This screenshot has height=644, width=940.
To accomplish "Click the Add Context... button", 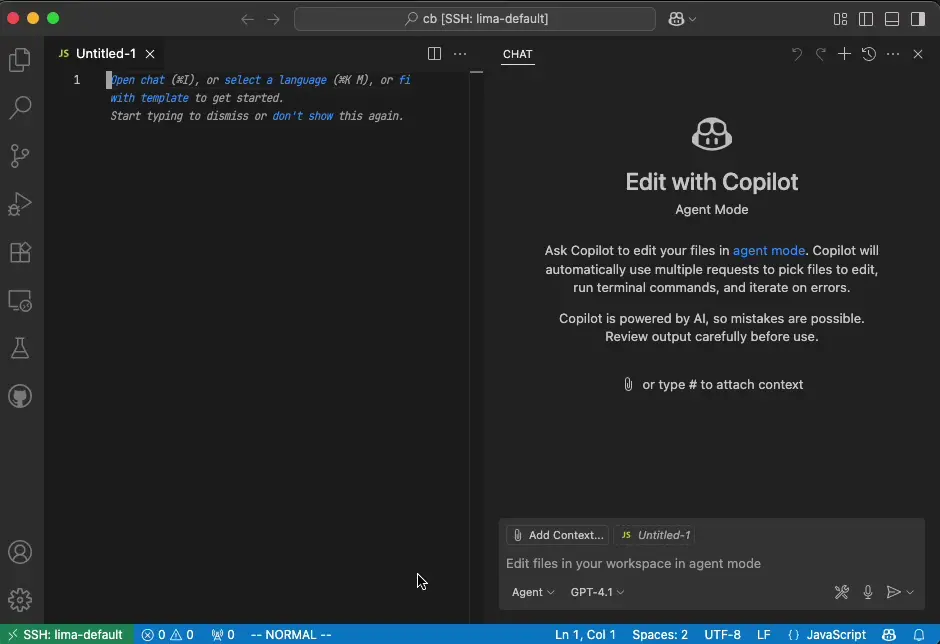I will [x=558, y=535].
